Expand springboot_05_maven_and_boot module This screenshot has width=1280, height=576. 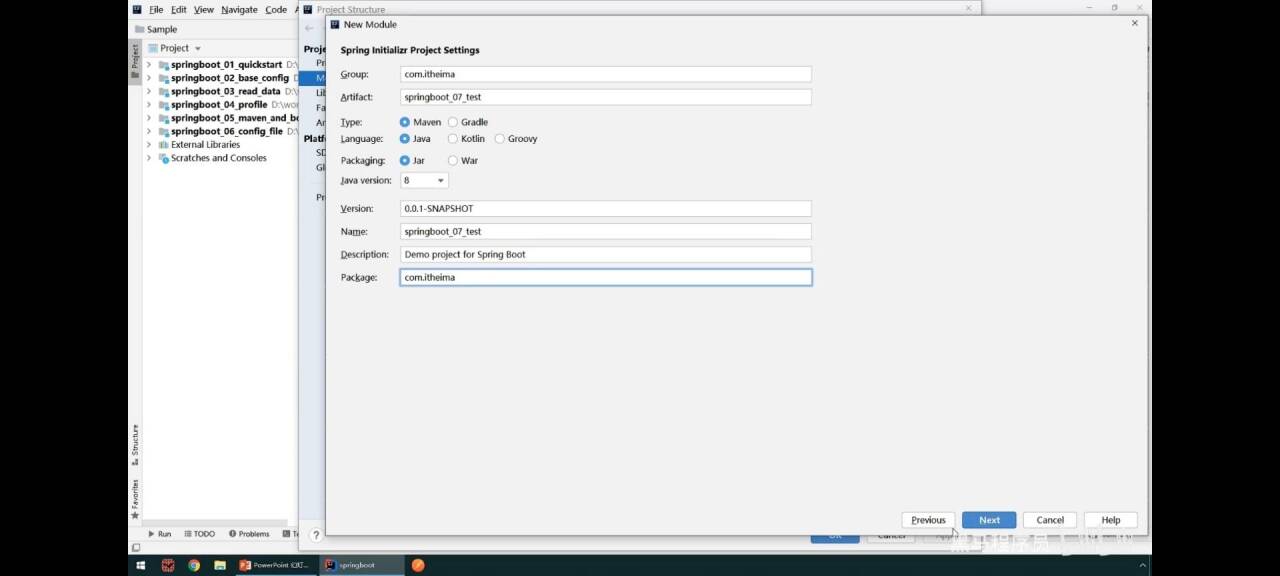[149, 118]
